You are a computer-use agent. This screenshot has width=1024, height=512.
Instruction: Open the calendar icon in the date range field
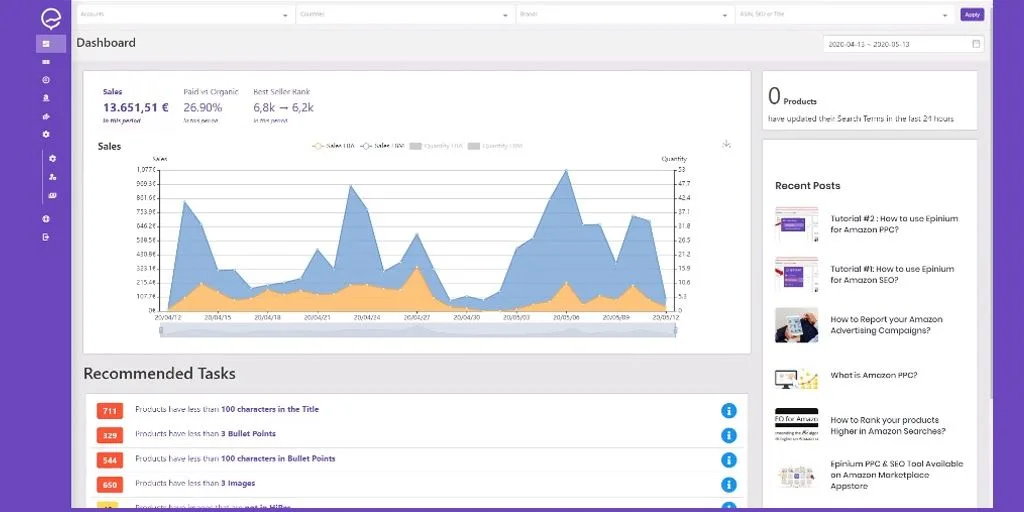coord(976,44)
